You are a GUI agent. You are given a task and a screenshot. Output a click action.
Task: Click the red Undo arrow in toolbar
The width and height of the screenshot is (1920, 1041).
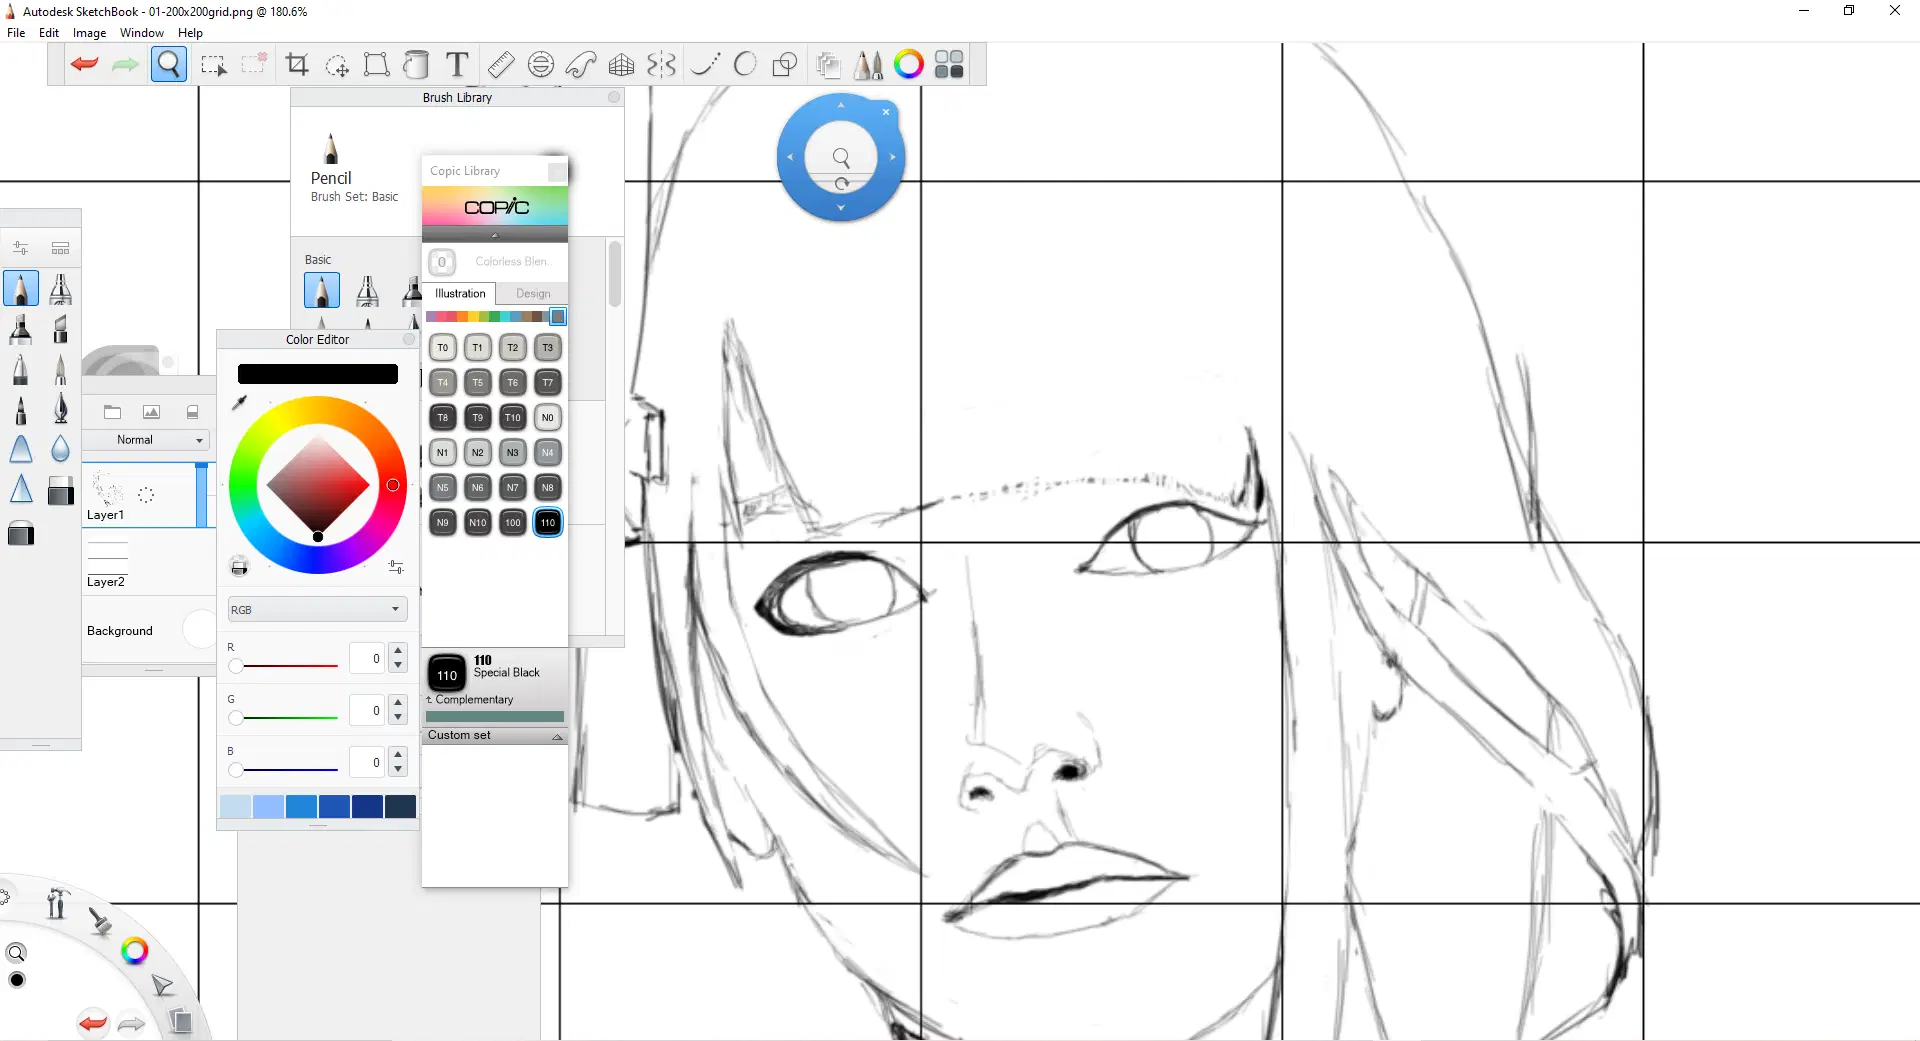click(85, 65)
